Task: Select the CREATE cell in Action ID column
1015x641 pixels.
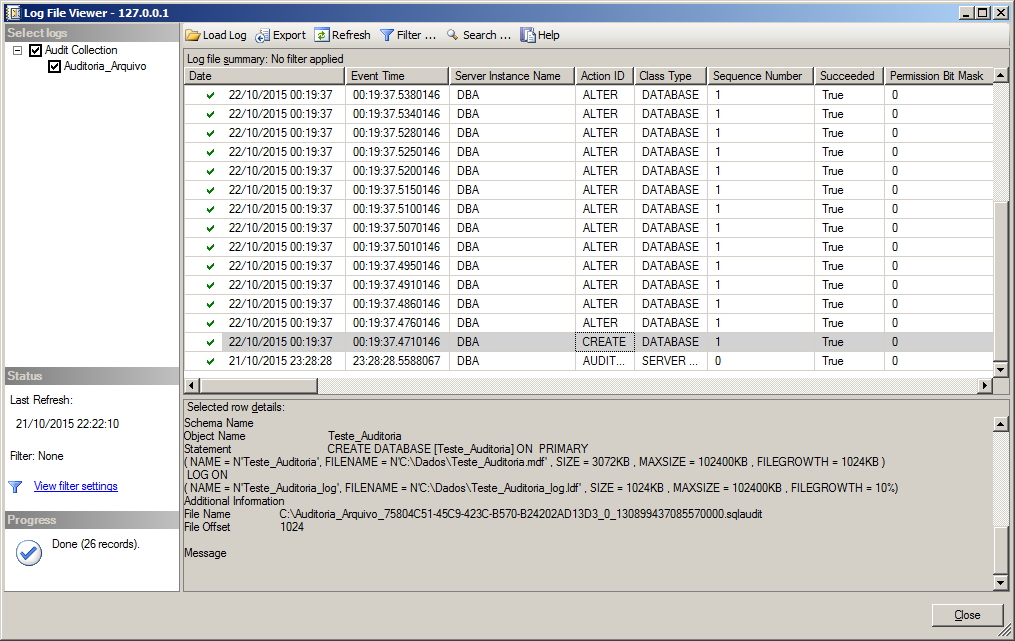Action: pos(604,342)
